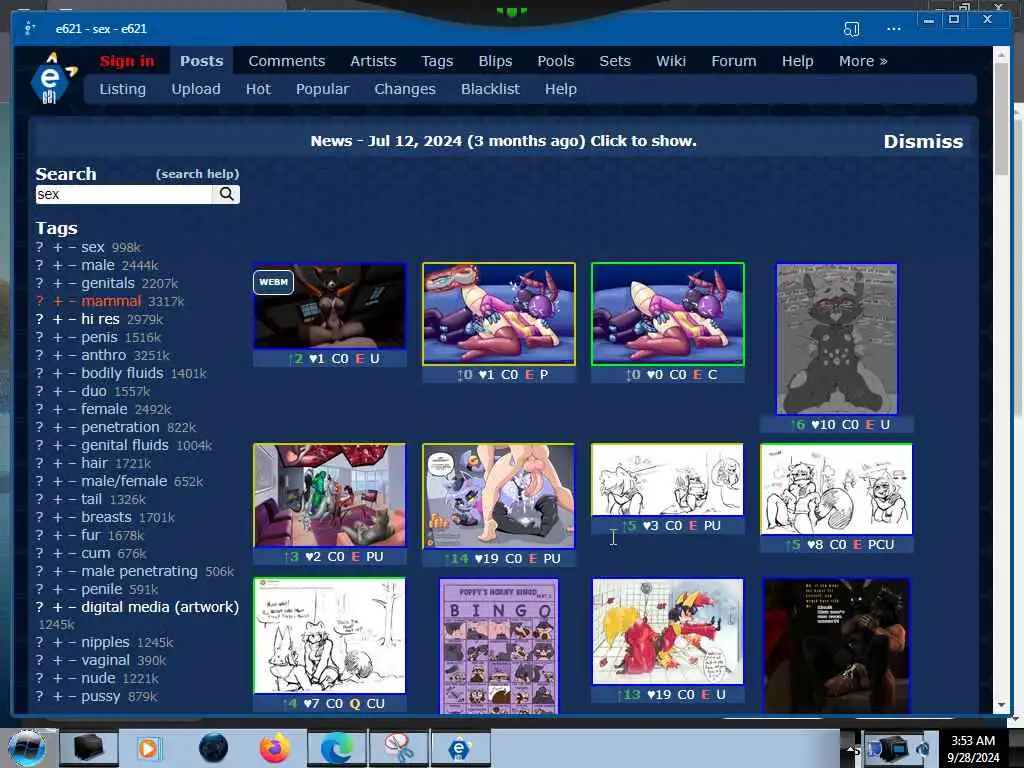The width and height of the screenshot is (1024, 768).
Task: Open the sketch thumbnail rated Q CU
Action: pyautogui.click(x=329, y=635)
